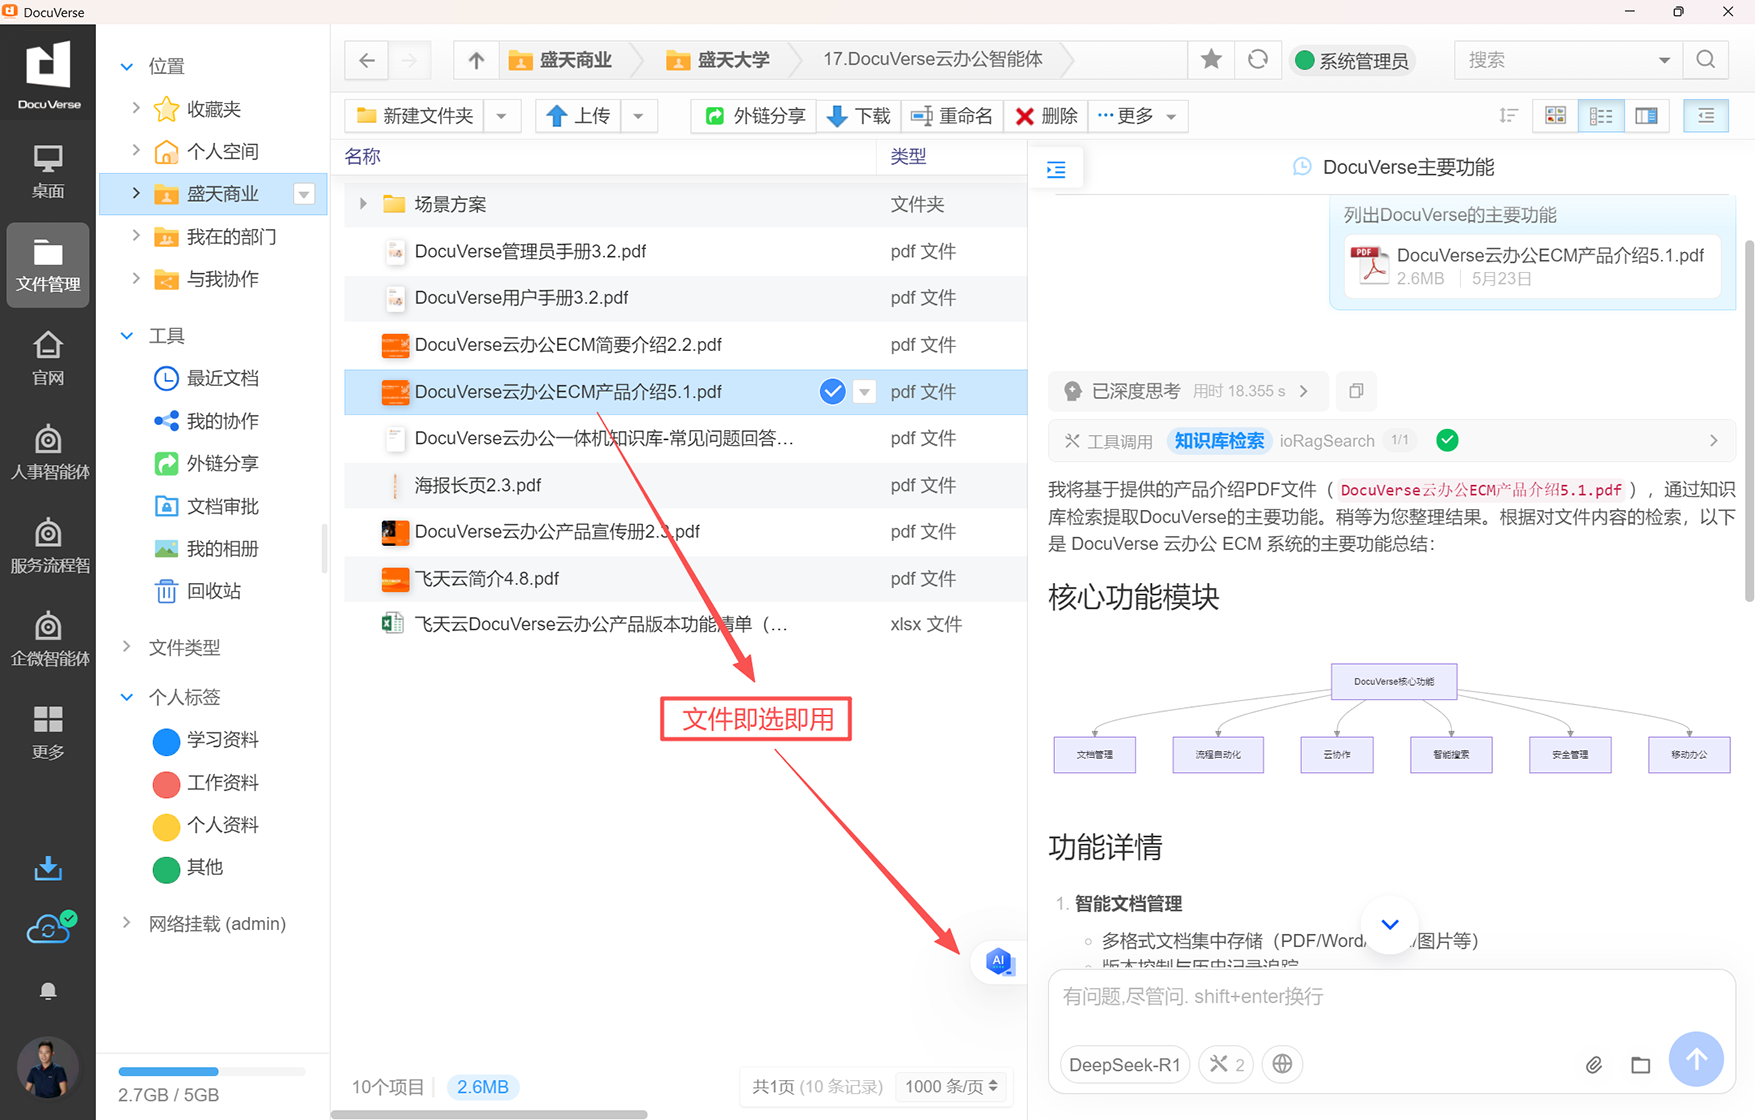Toggle web search globe icon in chat
This screenshot has height=1120, width=1755.
pyautogui.click(x=1282, y=1064)
